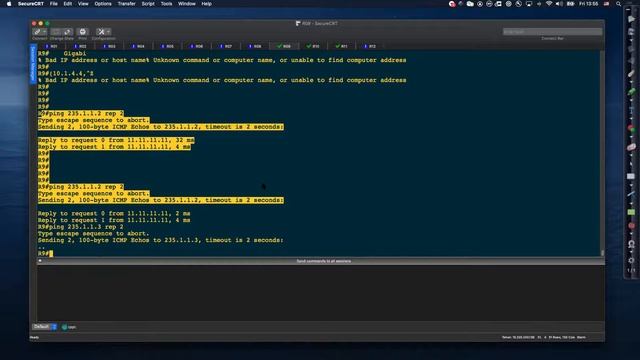Open the Apple menu
640x360 pixels.
pos(9,4)
